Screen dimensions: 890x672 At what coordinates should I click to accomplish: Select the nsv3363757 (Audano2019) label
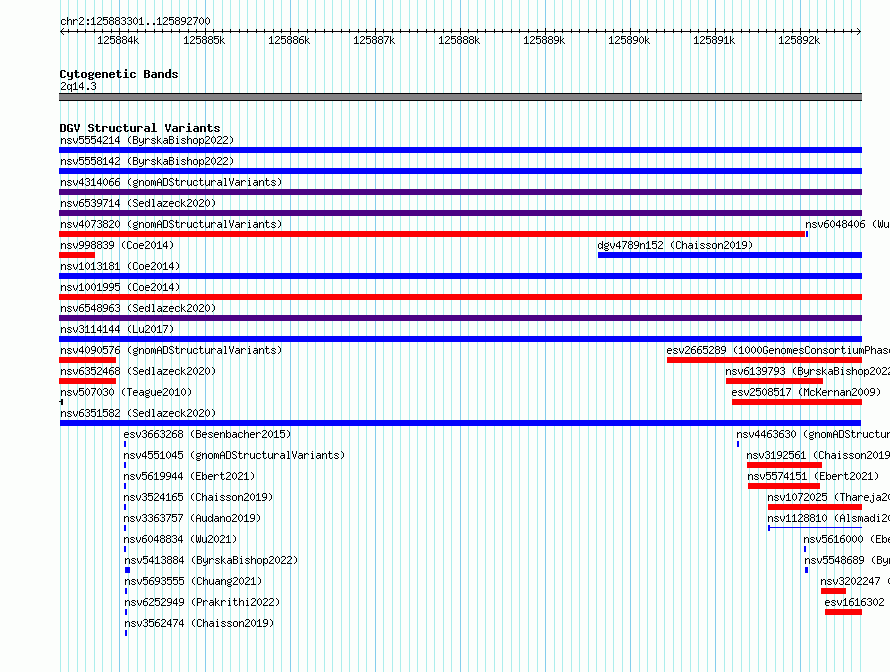point(192,518)
